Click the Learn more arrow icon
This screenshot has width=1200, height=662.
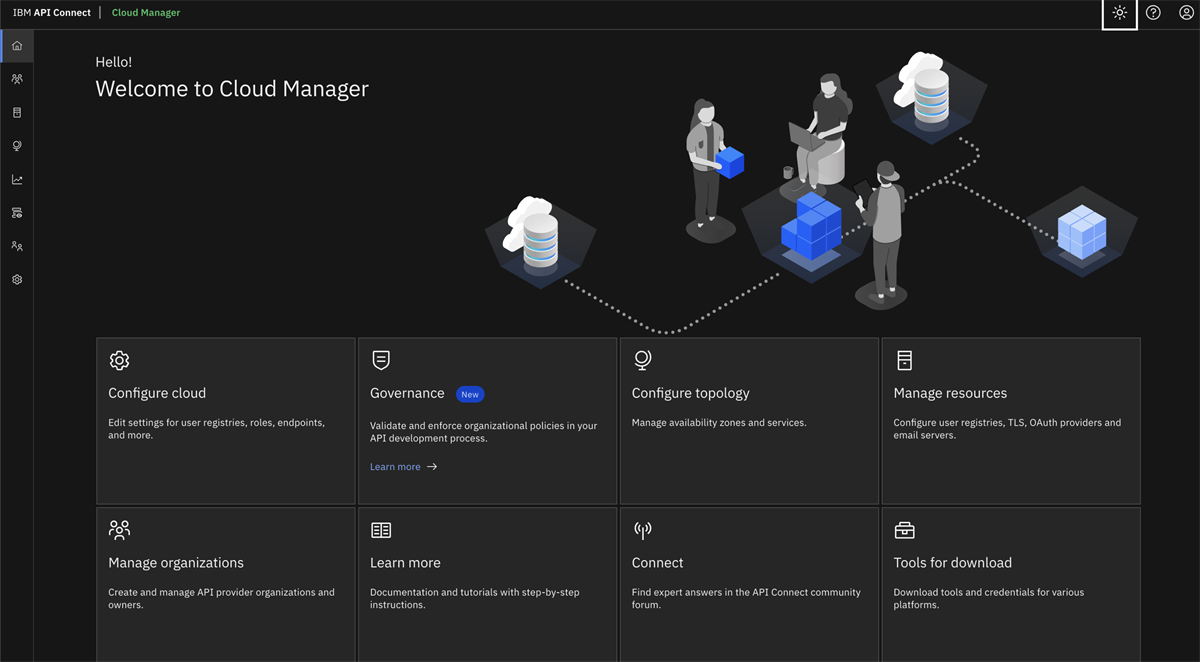point(432,467)
